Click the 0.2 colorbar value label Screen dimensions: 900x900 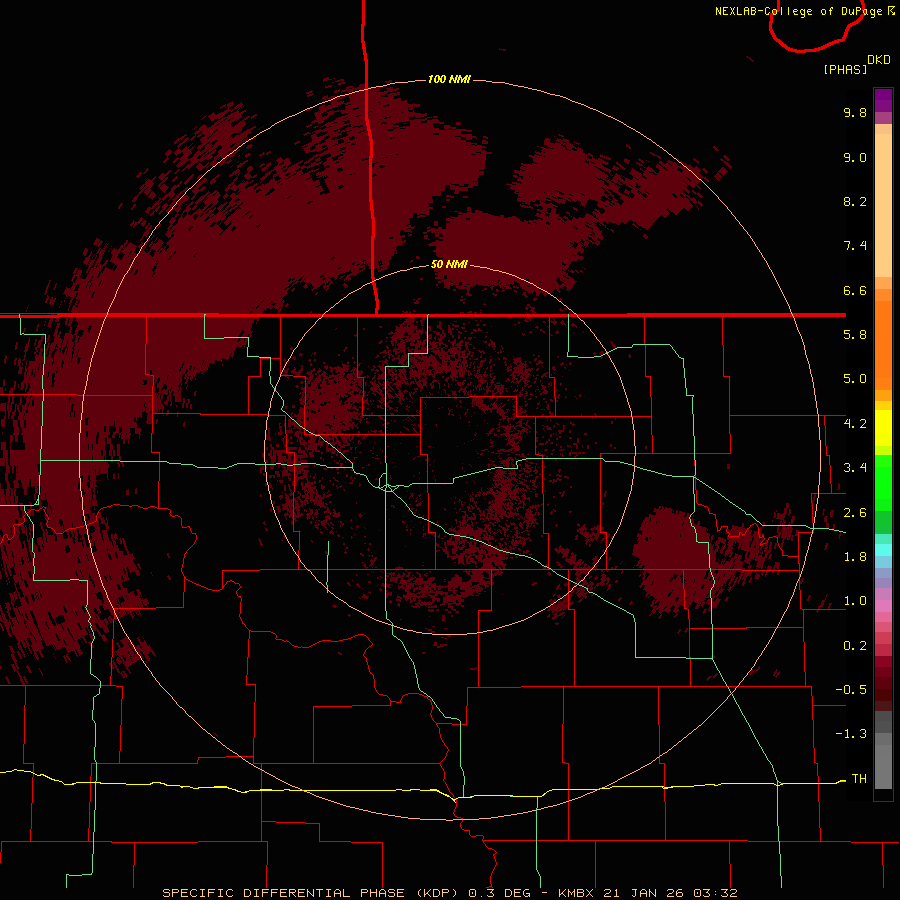point(855,646)
